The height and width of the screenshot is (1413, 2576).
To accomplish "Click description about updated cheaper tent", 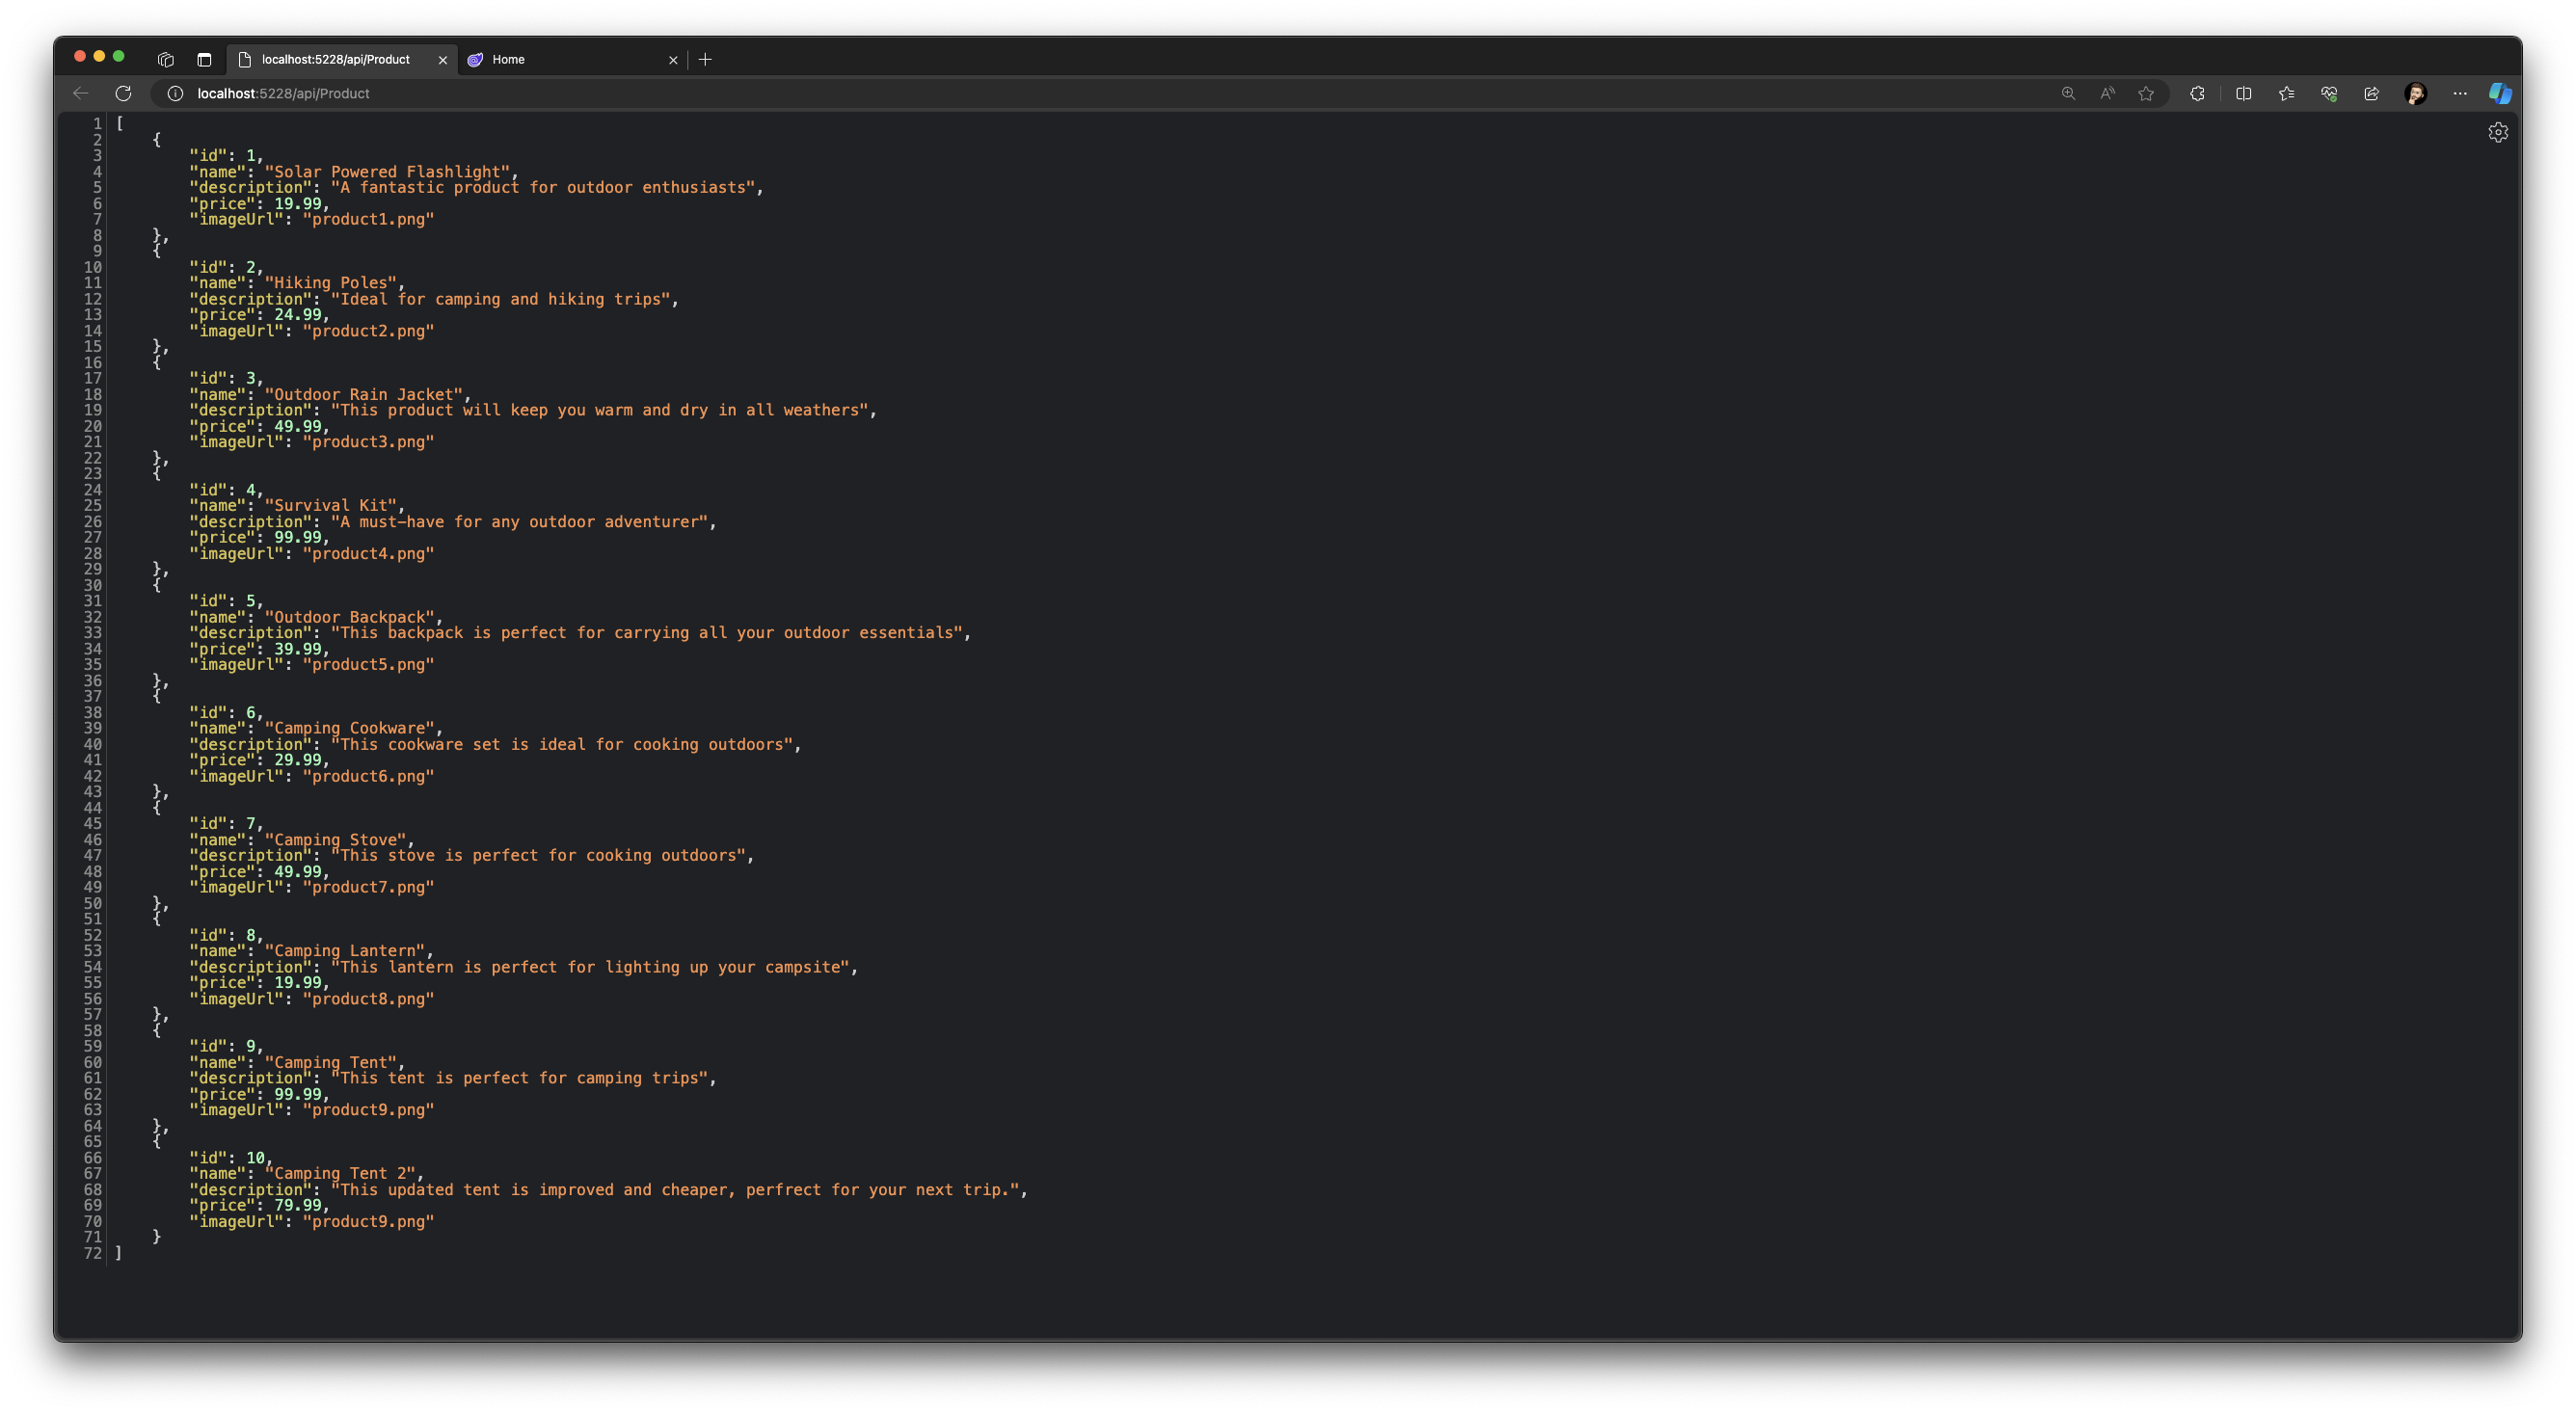I will (x=675, y=1190).
